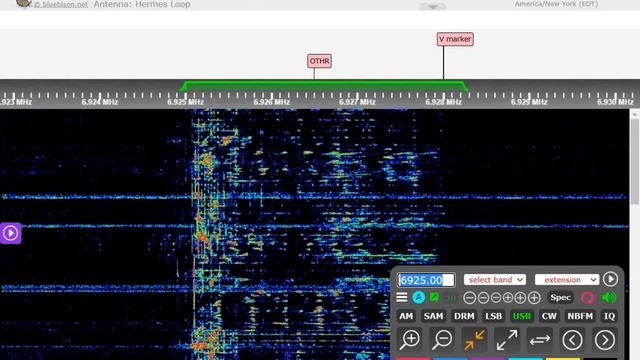Select IQ mode
640x360 pixels.
tap(609, 316)
